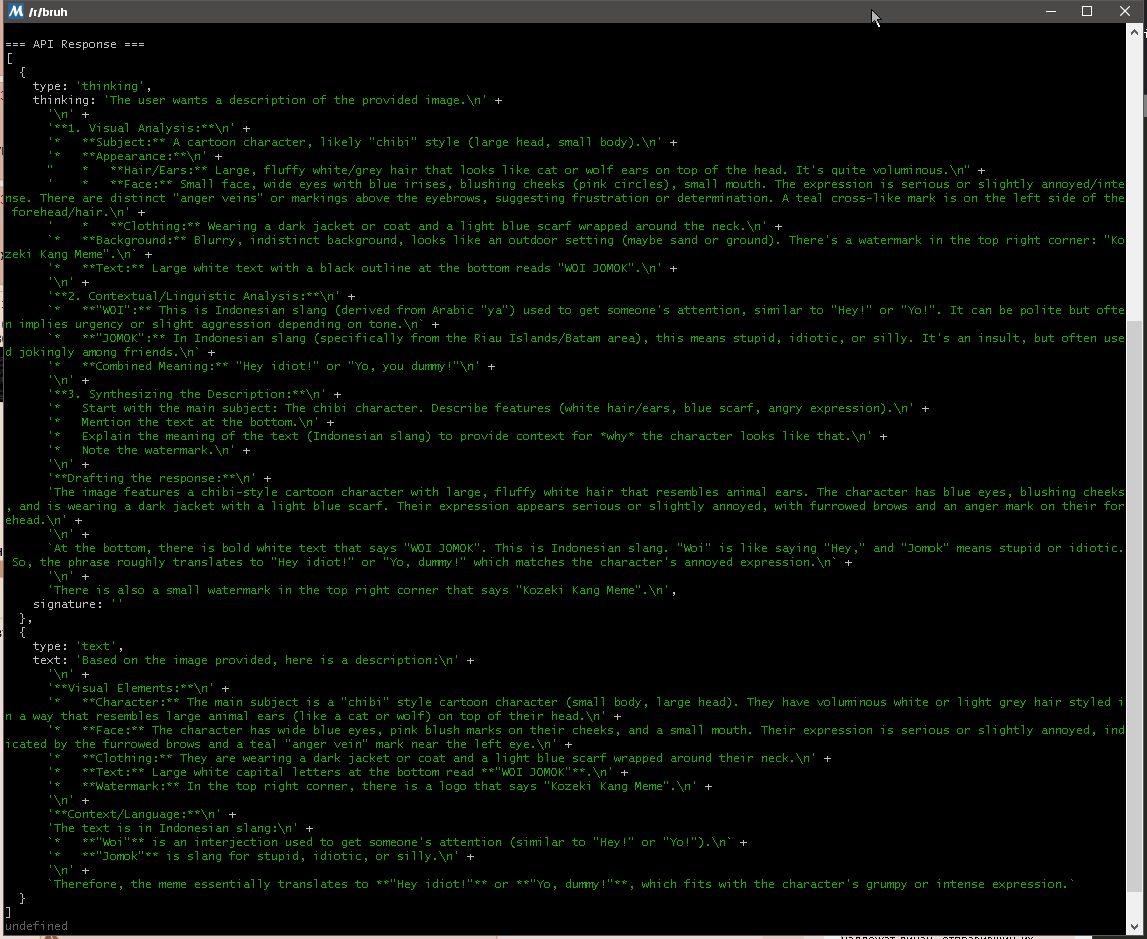Click the '/r/bruh' window title text
The image size is (1147, 939).
(x=48, y=12)
